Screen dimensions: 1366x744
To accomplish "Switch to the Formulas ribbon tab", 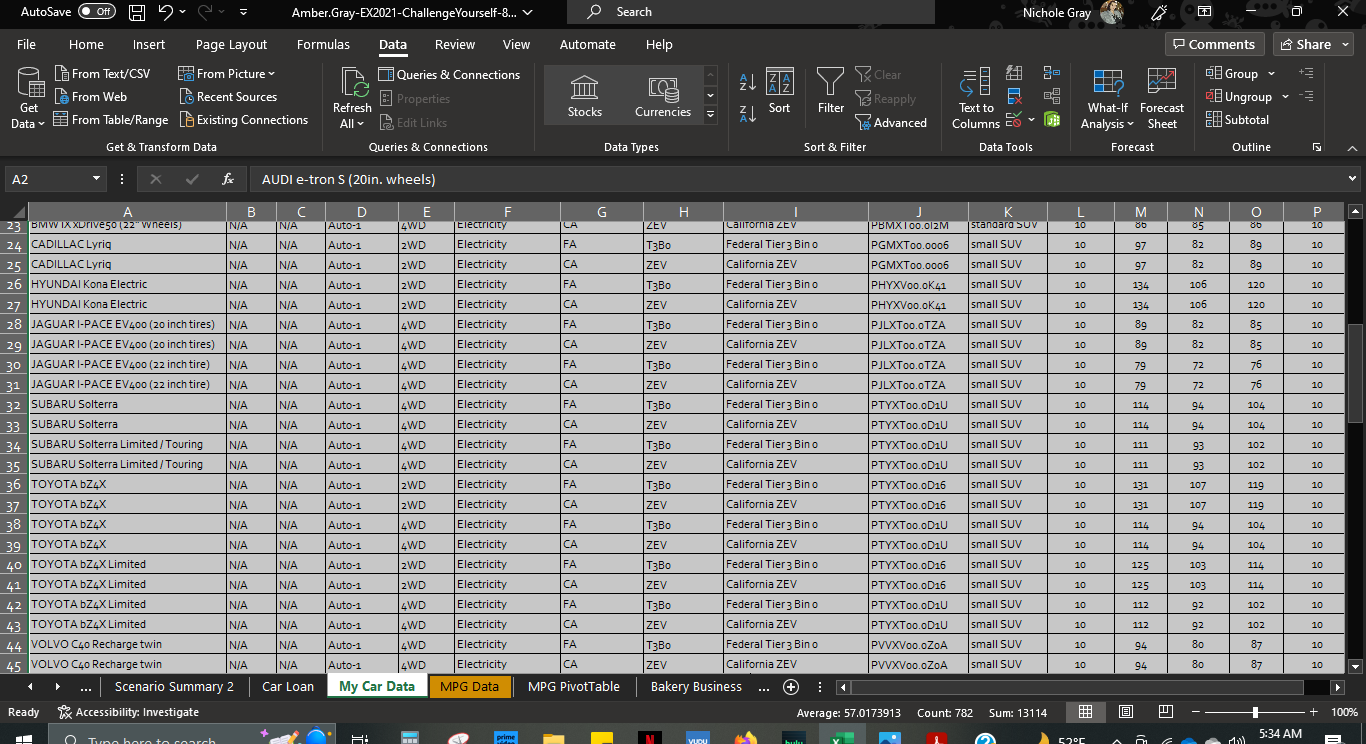I will pos(323,44).
